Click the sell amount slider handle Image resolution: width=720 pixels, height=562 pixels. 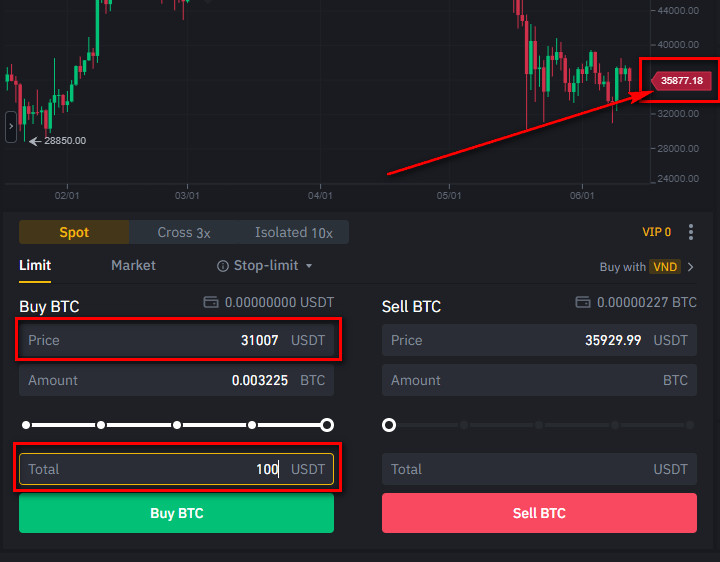pos(389,425)
